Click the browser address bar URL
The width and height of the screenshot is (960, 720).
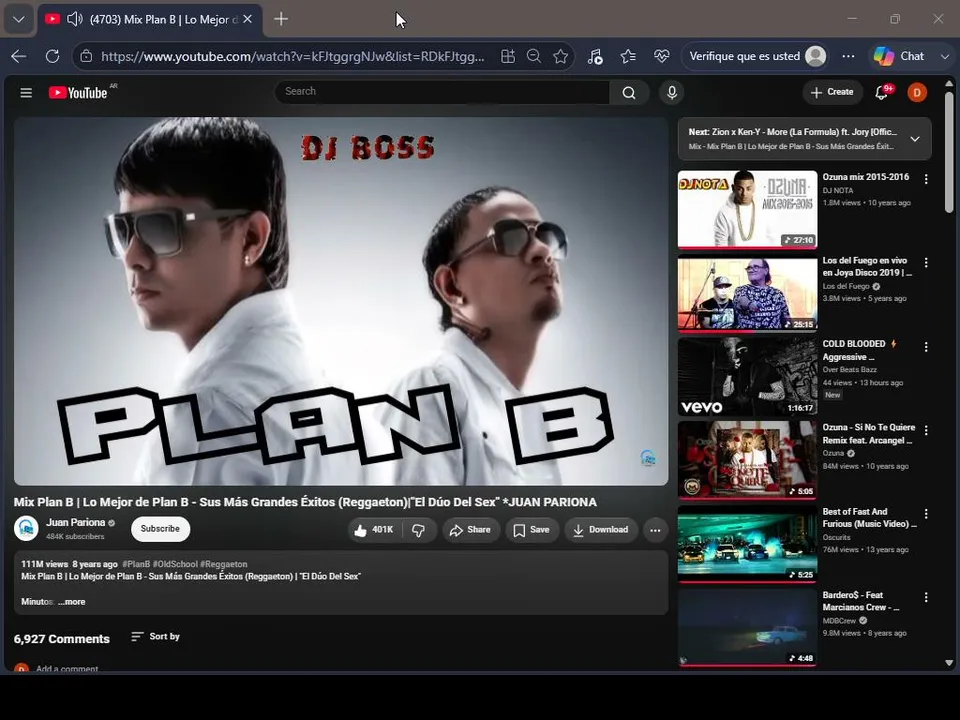tap(293, 56)
